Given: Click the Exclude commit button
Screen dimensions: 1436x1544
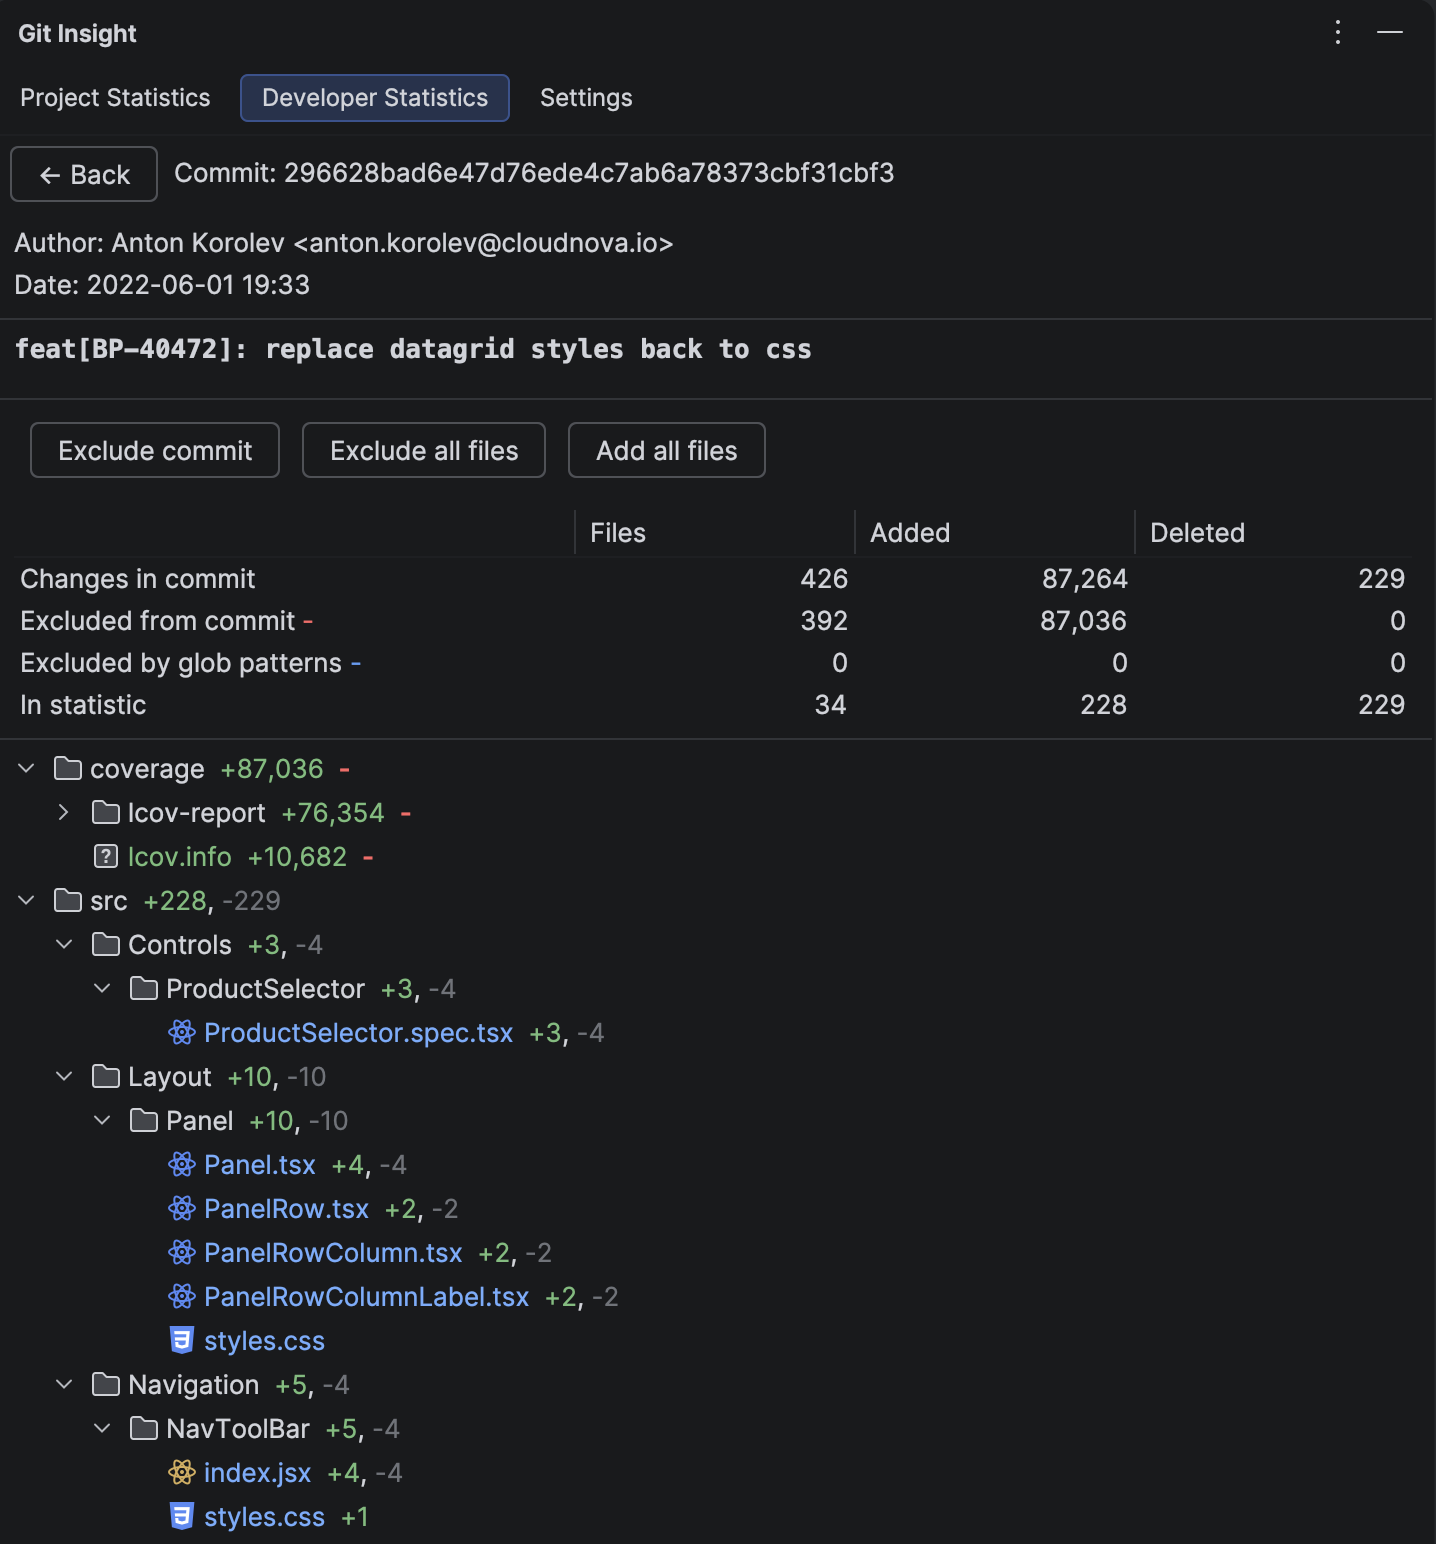Looking at the screenshot, I should [x=154, y=450].
